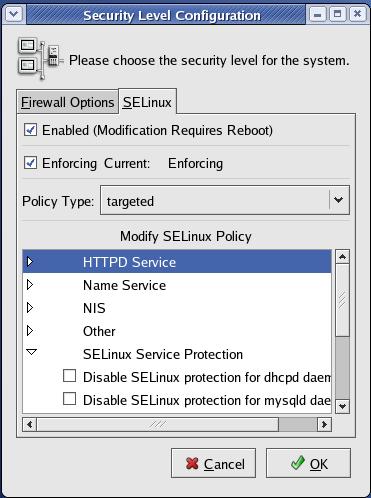This screenshot has width=371, height=498.
Task: Expand the Name Service tree node
Action: (30, 285)
